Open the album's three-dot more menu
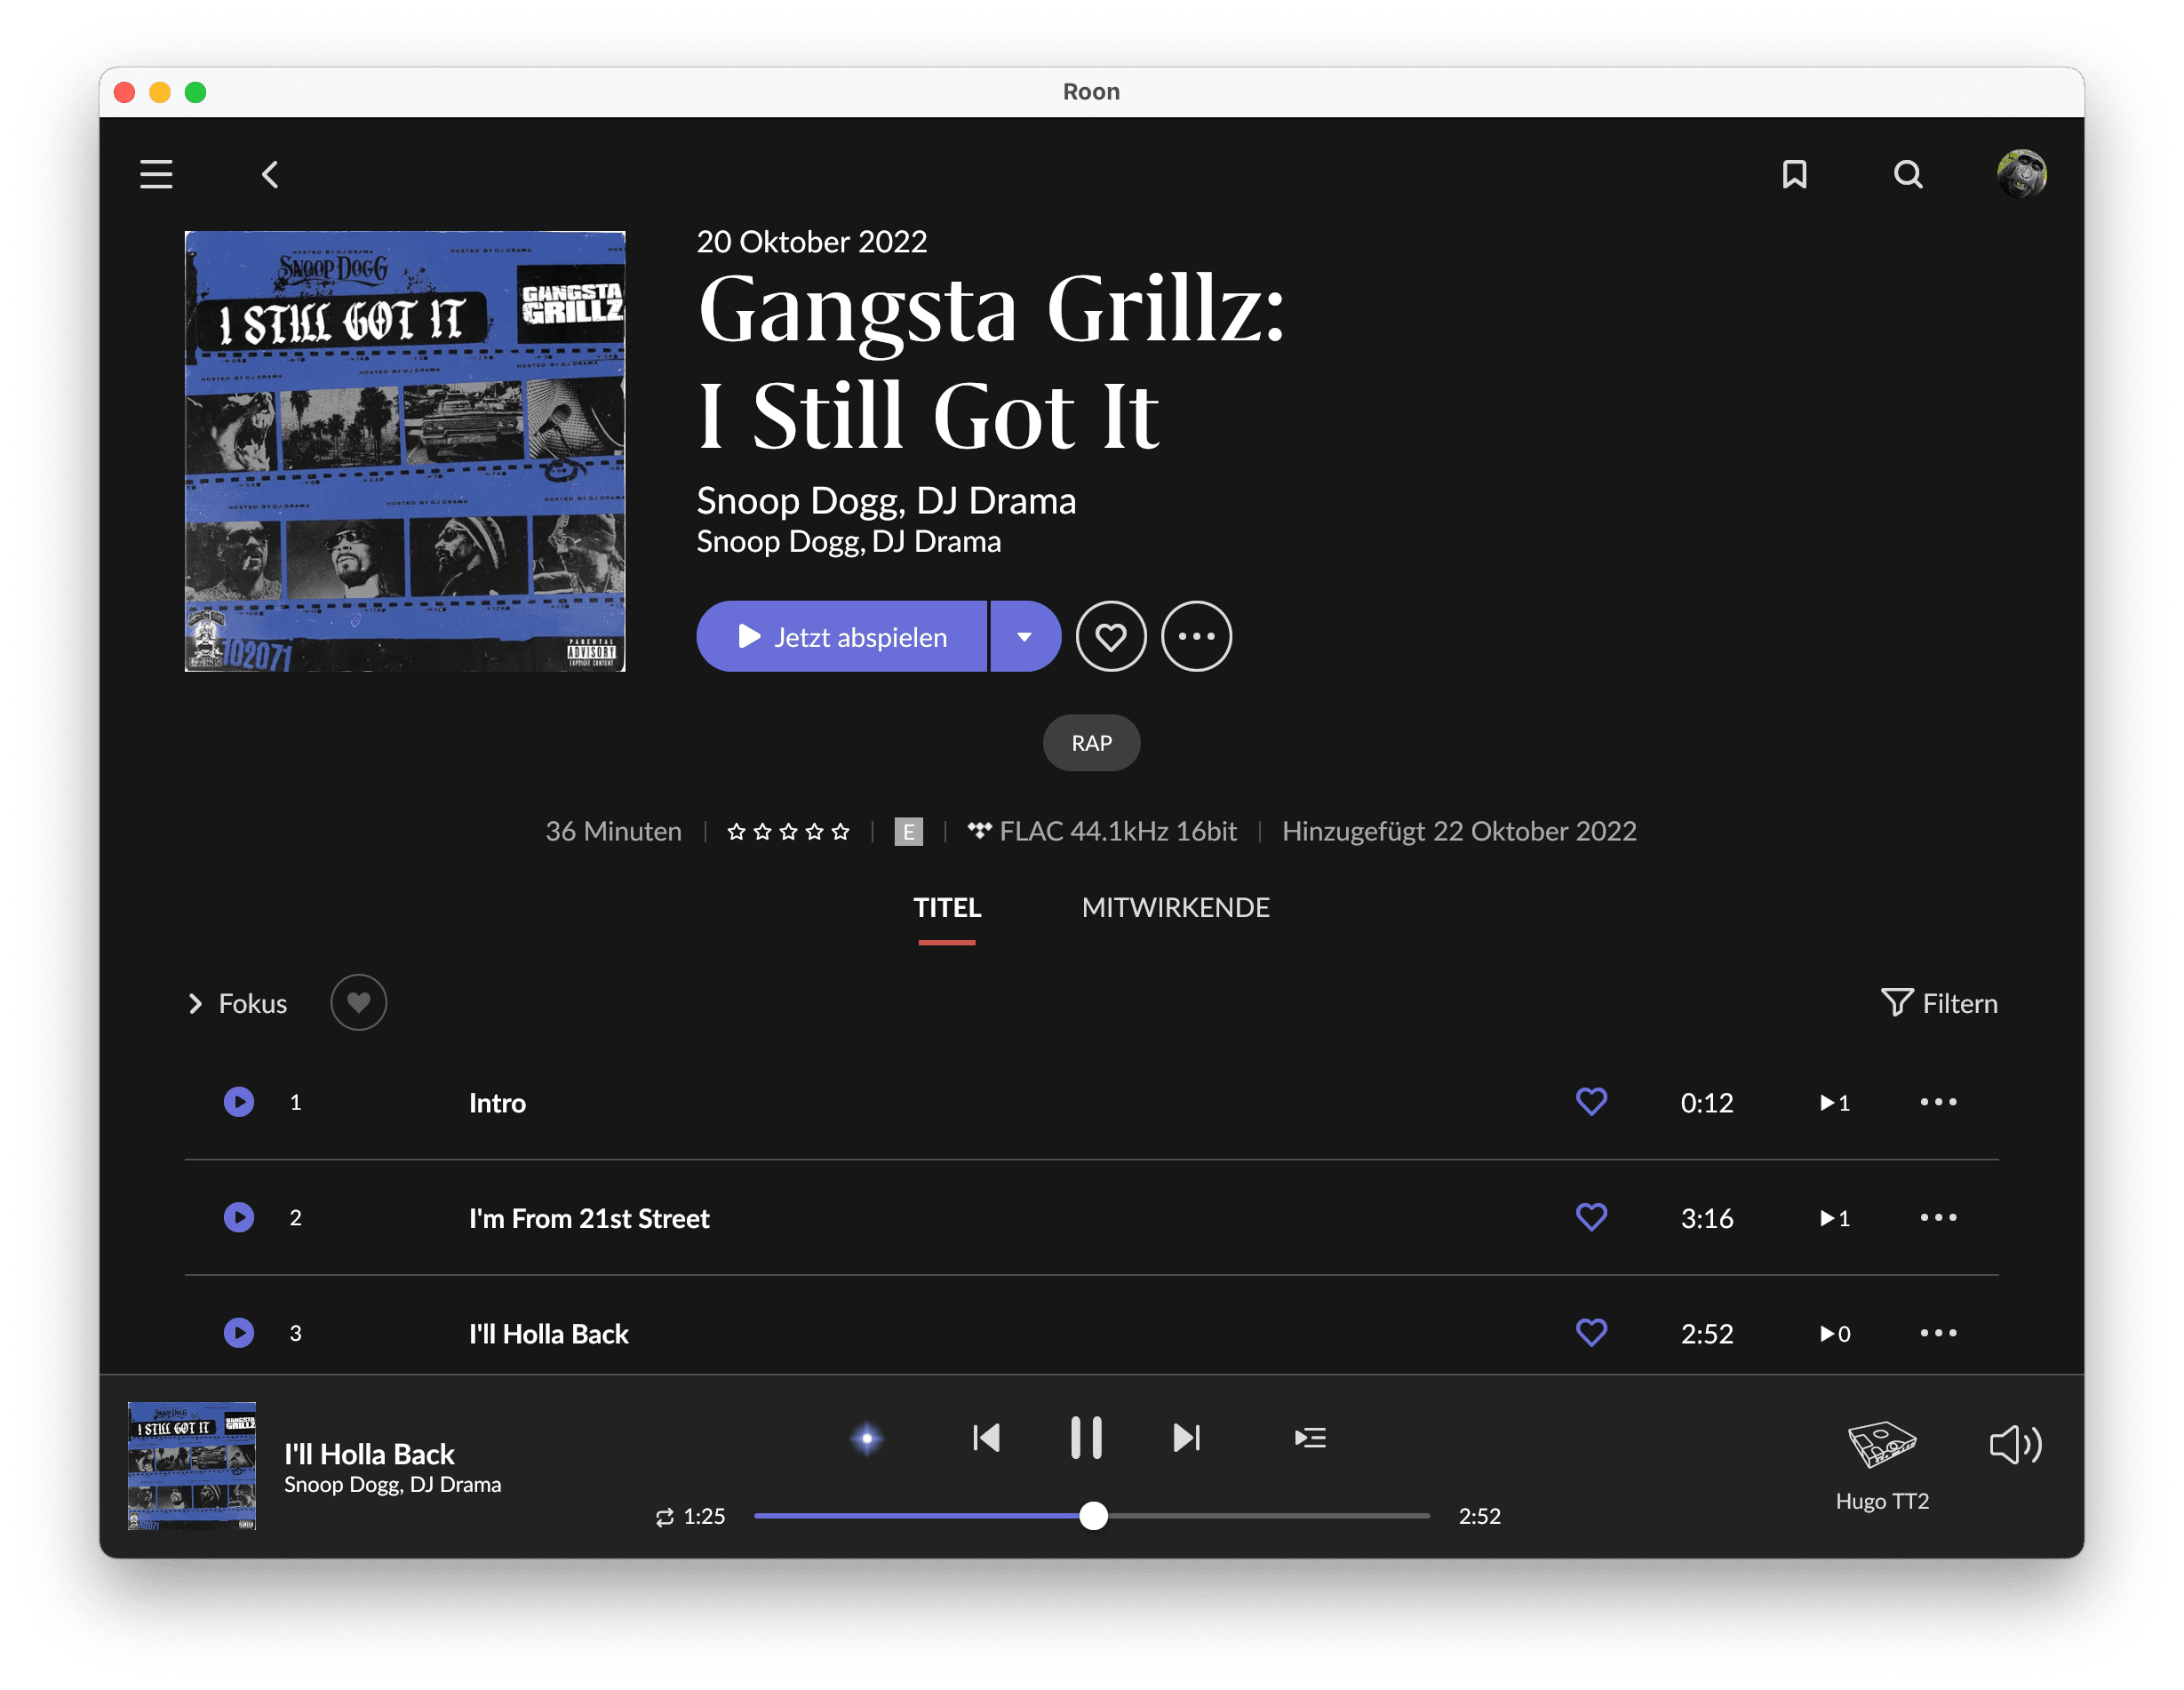 pos(1196,636)
